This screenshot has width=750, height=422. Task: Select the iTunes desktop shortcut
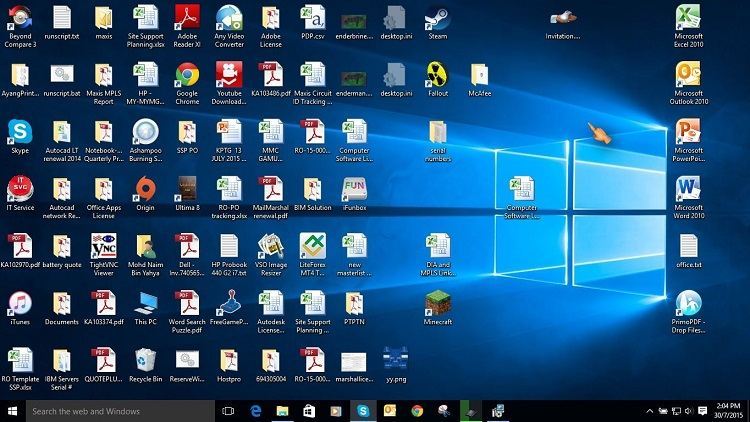(x=19, y=304)
